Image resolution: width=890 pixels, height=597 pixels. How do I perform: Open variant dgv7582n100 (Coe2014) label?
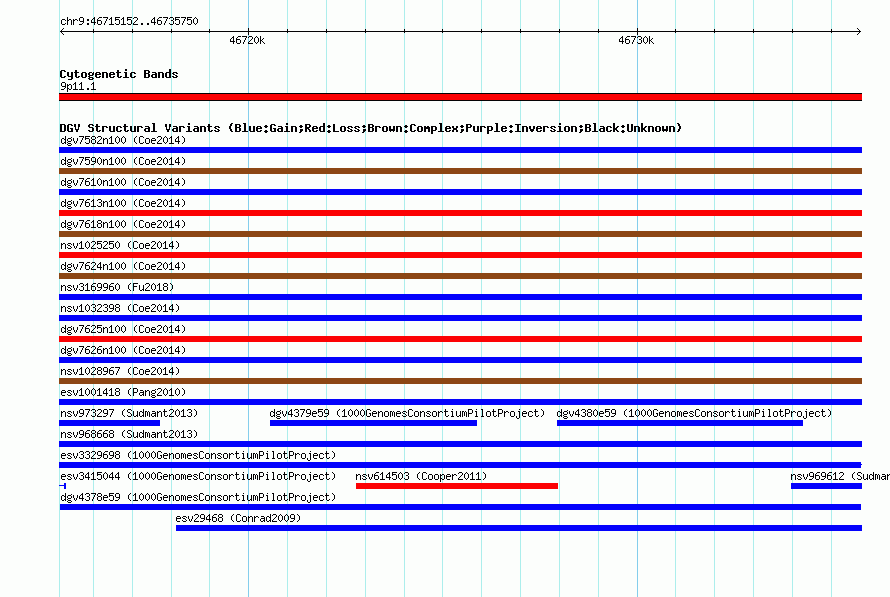click(x=123, y=140)
